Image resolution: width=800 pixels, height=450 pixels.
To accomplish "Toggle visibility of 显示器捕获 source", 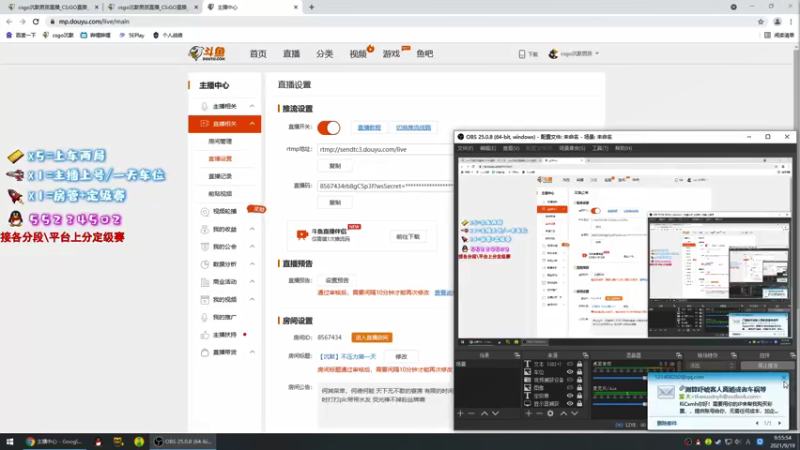I will [570, 404].
